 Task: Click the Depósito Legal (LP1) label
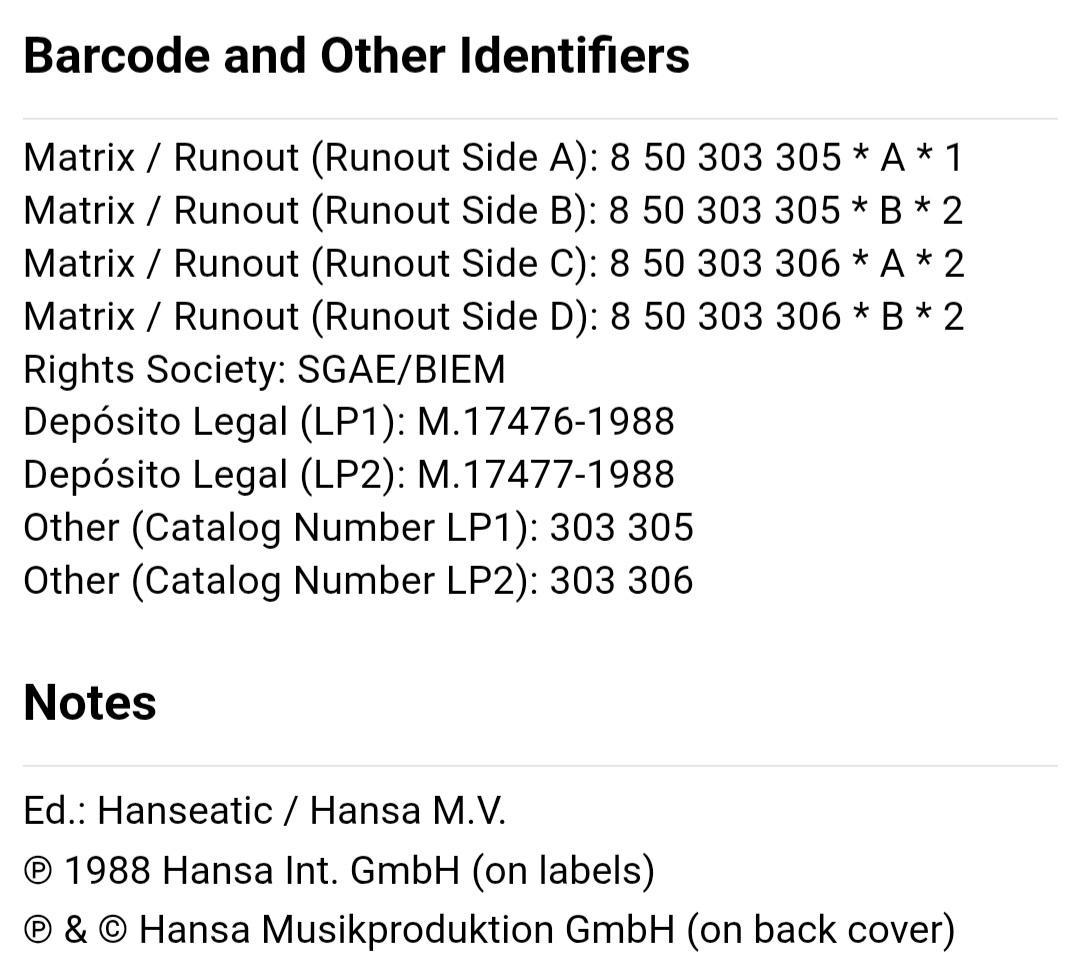point(213,422)
